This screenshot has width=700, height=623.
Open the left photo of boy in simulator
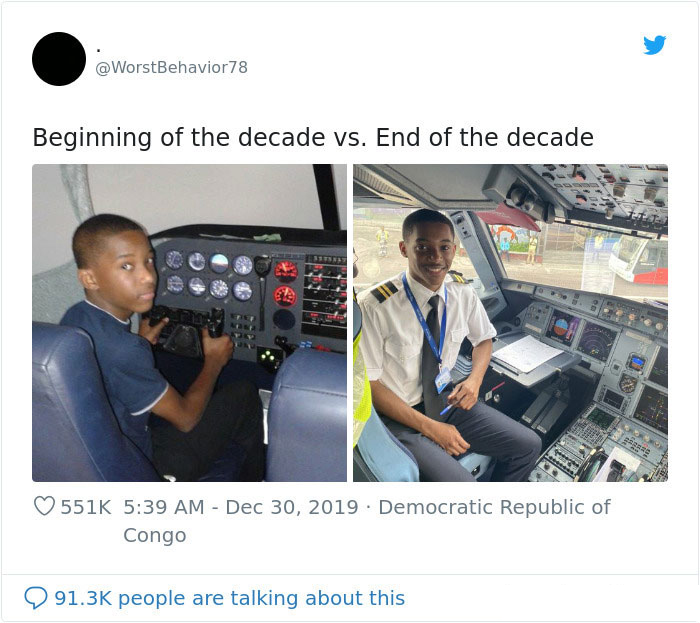[189, 323]
